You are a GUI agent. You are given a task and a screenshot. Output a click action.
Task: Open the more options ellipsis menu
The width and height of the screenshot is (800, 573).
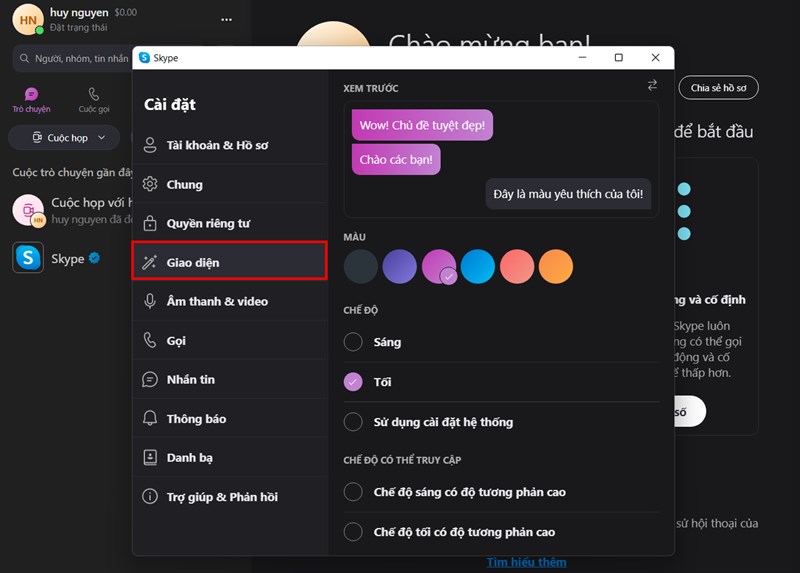[227, 19]
